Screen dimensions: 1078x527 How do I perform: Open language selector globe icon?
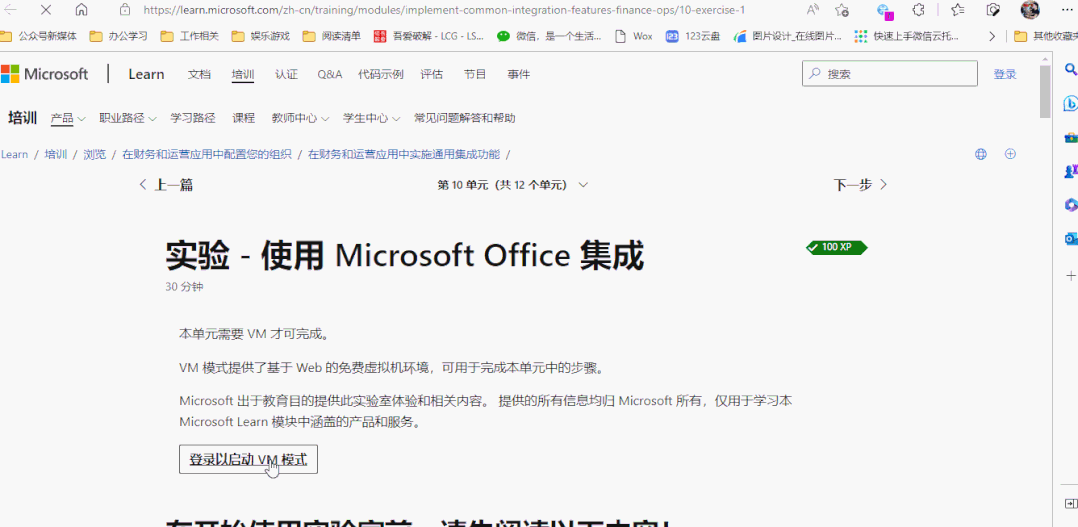(981, 154)
